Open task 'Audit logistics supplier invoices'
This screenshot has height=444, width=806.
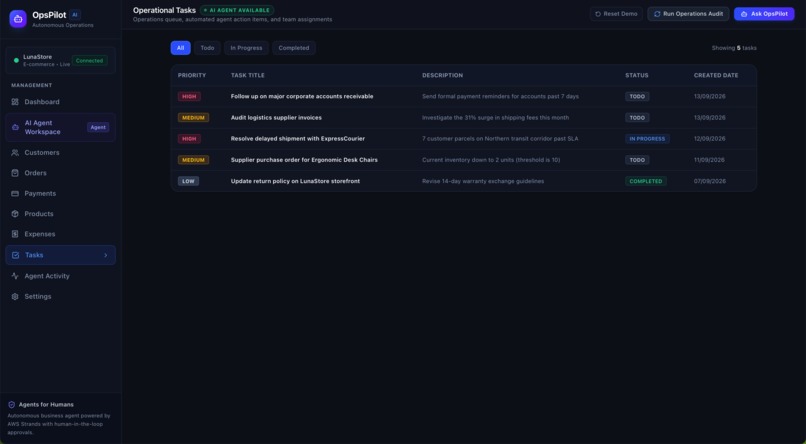pos(276,118)
